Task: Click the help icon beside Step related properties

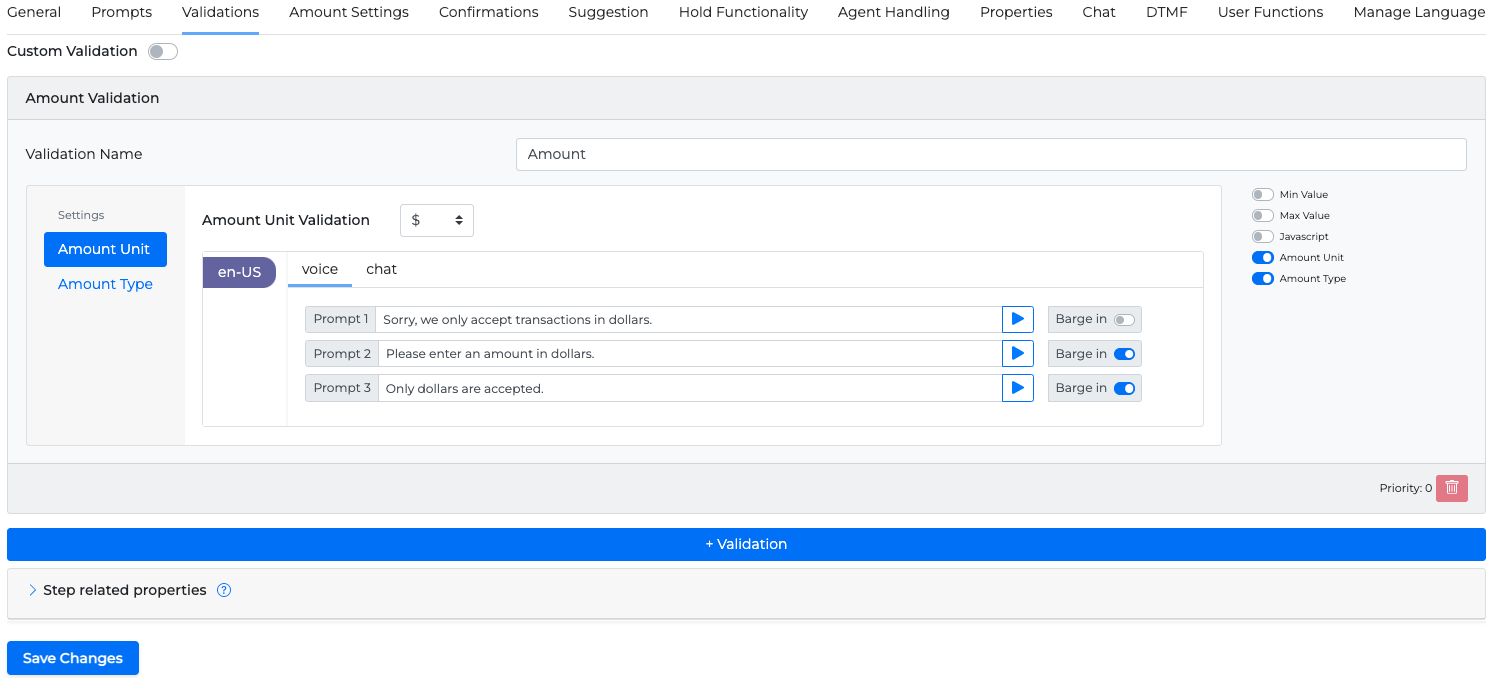Action: (224, 590)
